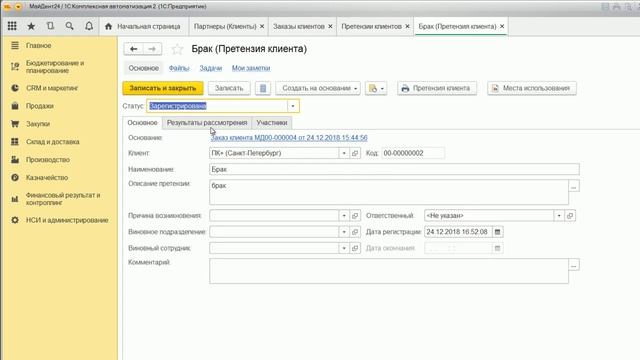Open Ответственный linked record icon
640x360 pixels.
(x=570, y=216)
